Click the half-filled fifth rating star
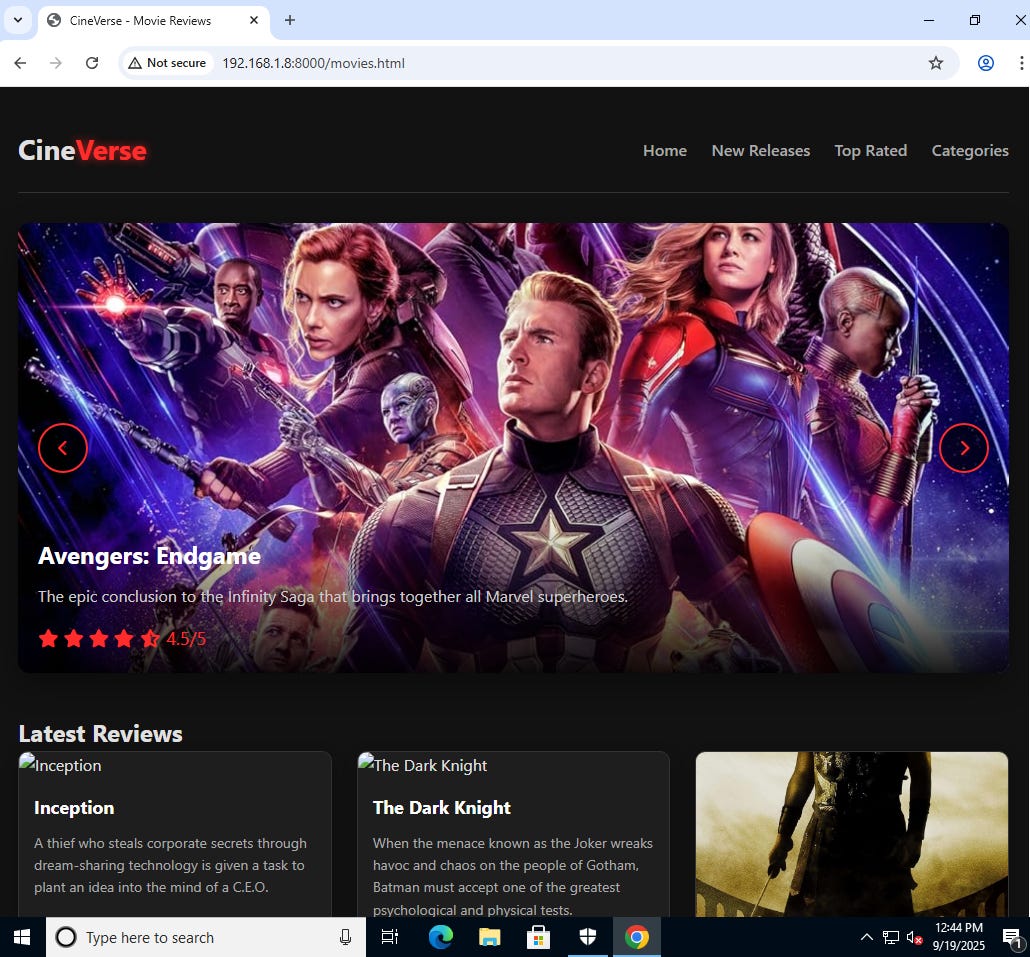 (150, 638)
